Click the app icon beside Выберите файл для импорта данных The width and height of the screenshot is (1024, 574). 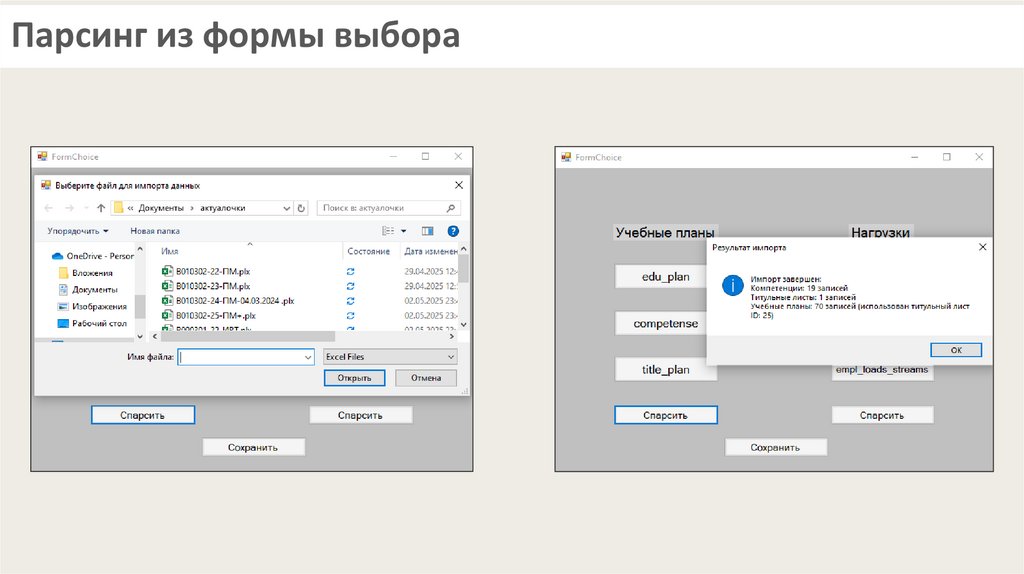tap(46, 185)
